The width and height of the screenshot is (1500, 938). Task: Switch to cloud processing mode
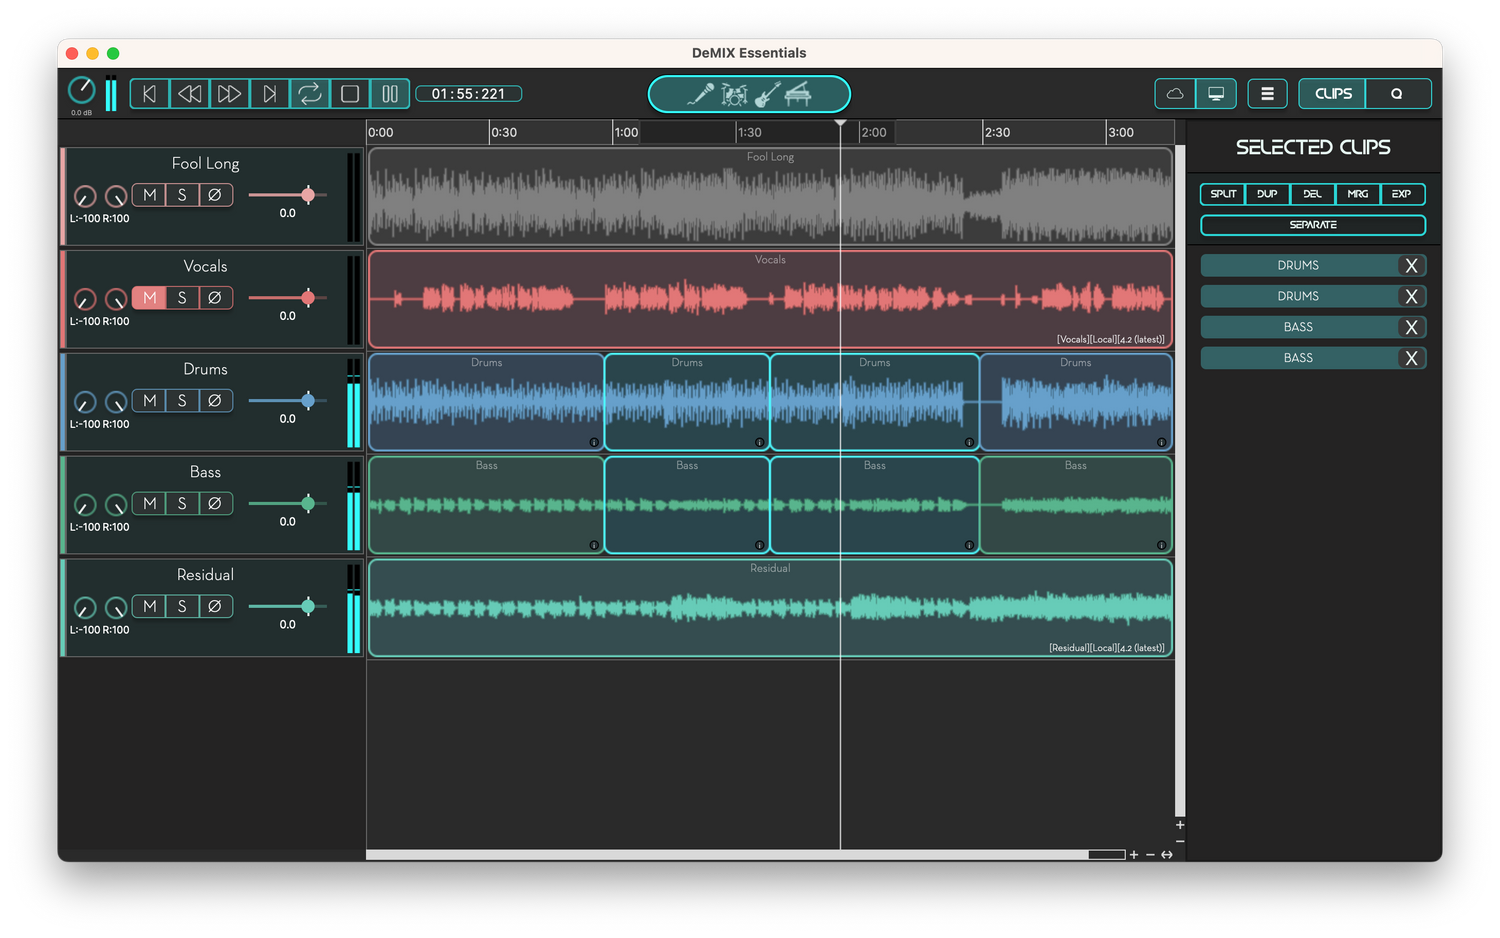pyautogui.click(x=1175, y=94)
